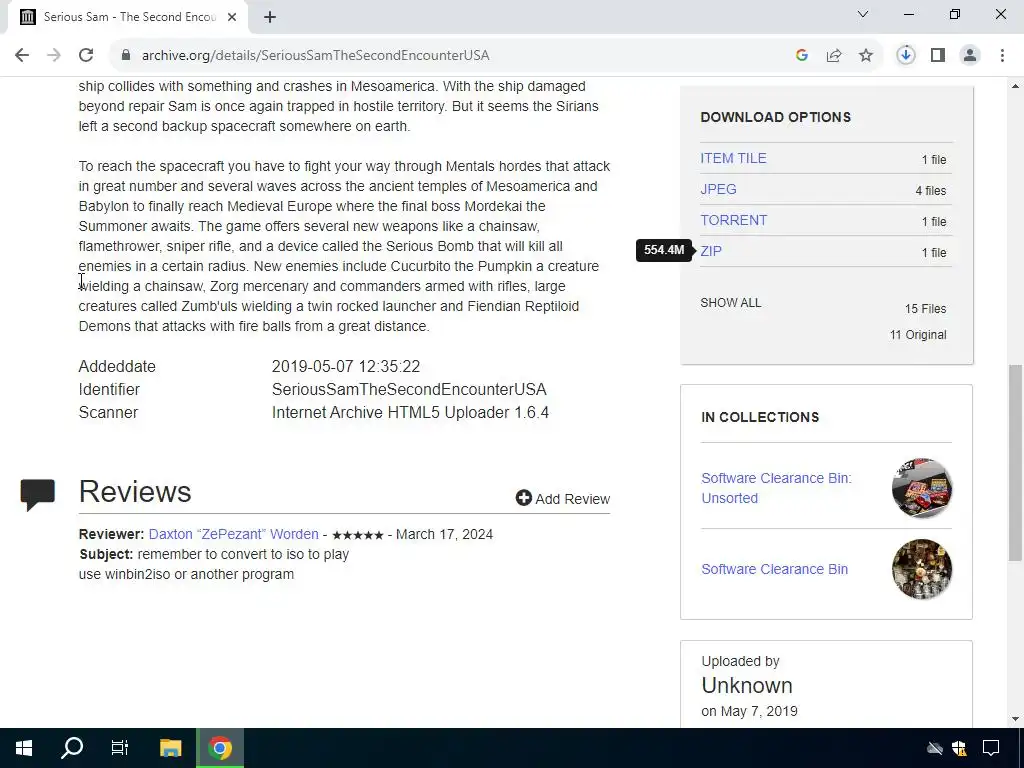This screenshot has width=1024, height=768.
Task: Open Windows taskbar search
Action: [x=72, y=748]
